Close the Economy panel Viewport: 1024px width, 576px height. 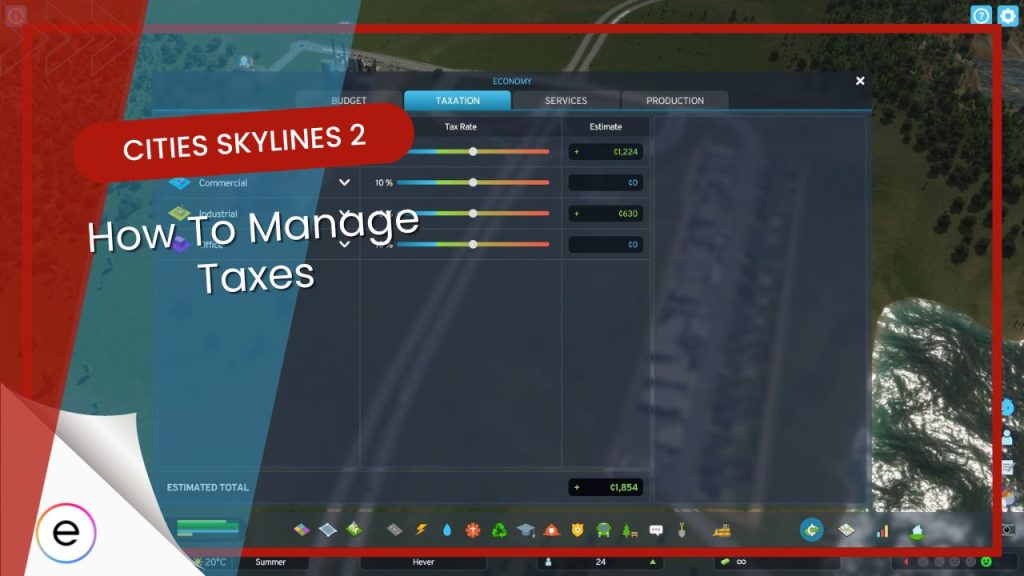pyautogui.click(x=860, y=81)
